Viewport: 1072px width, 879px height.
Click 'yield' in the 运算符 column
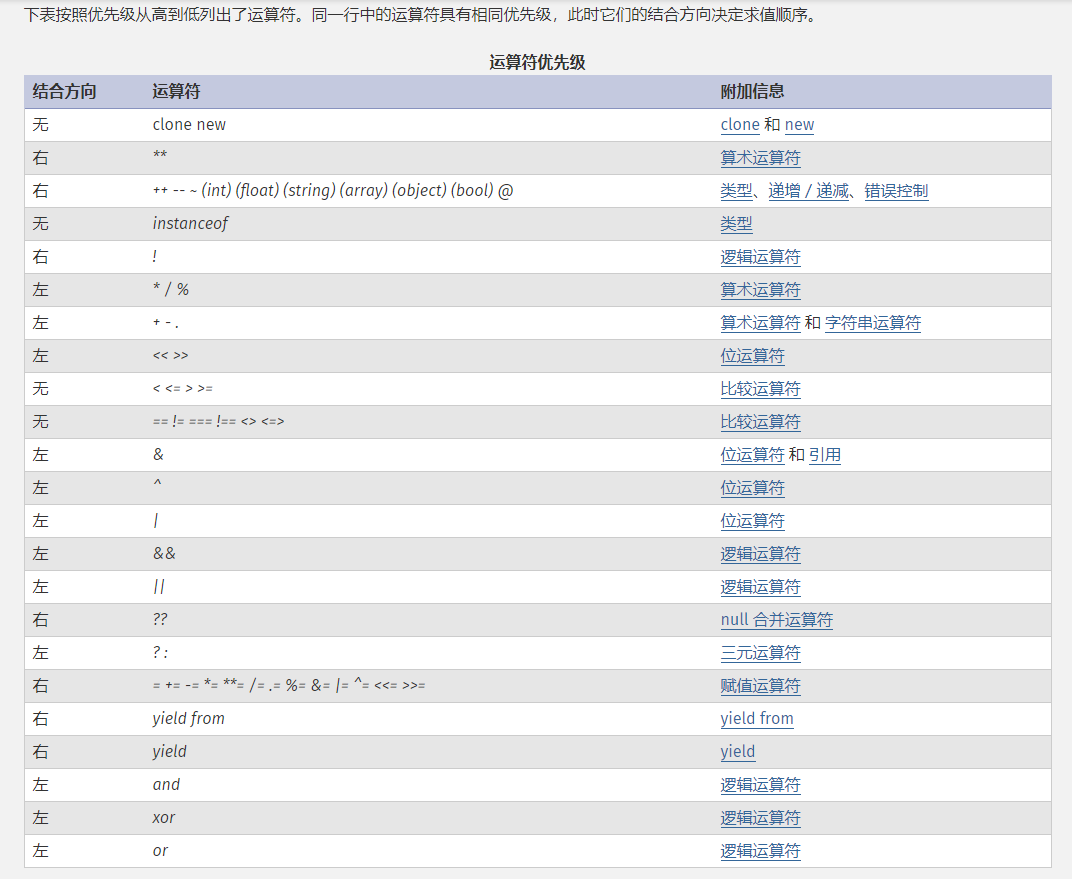(169, 752)
